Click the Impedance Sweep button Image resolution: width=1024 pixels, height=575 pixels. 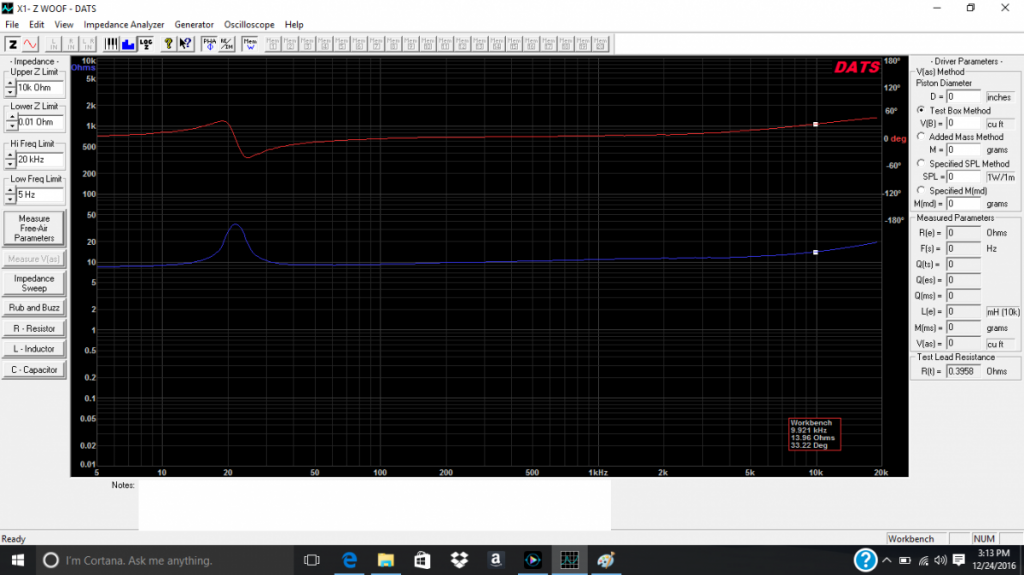(x=34, y=283)
